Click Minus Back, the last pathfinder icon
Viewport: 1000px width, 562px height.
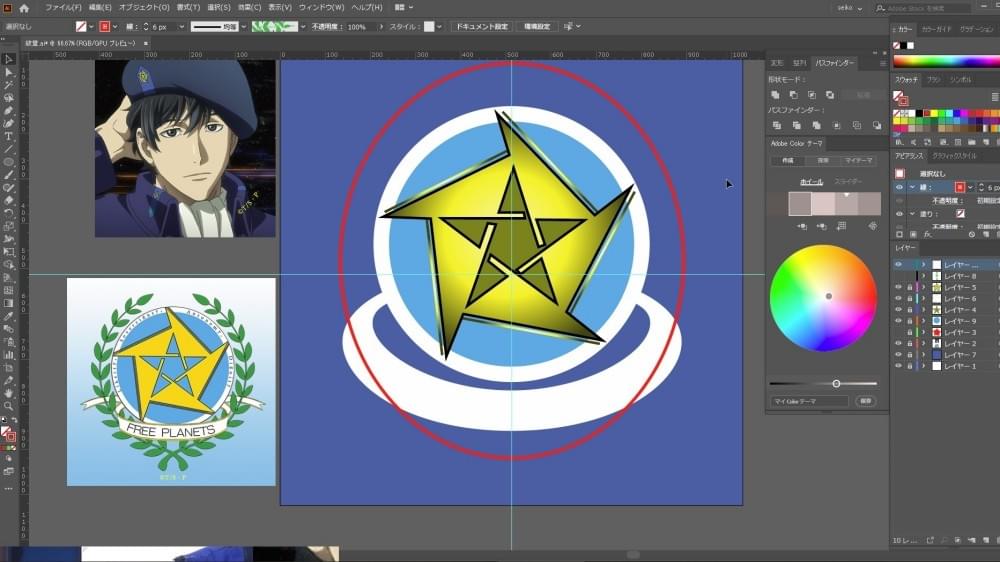click(877, 126)
